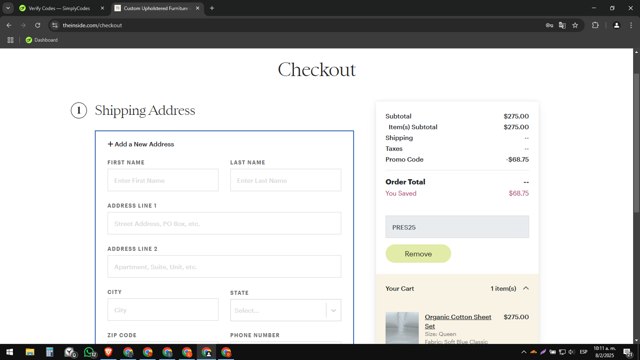Switch to Verify Codes SimplyCodes tab
The height and width of the screenshot is (360, 640).
pyautogui.click(x=59, y=8)
